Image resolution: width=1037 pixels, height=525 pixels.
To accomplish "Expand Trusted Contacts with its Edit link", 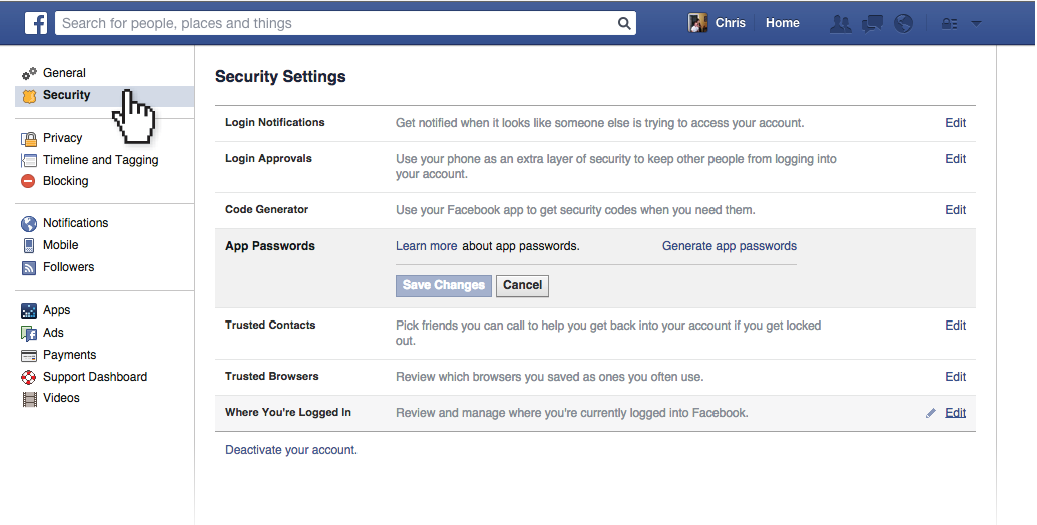I will [x=955, y=325].
